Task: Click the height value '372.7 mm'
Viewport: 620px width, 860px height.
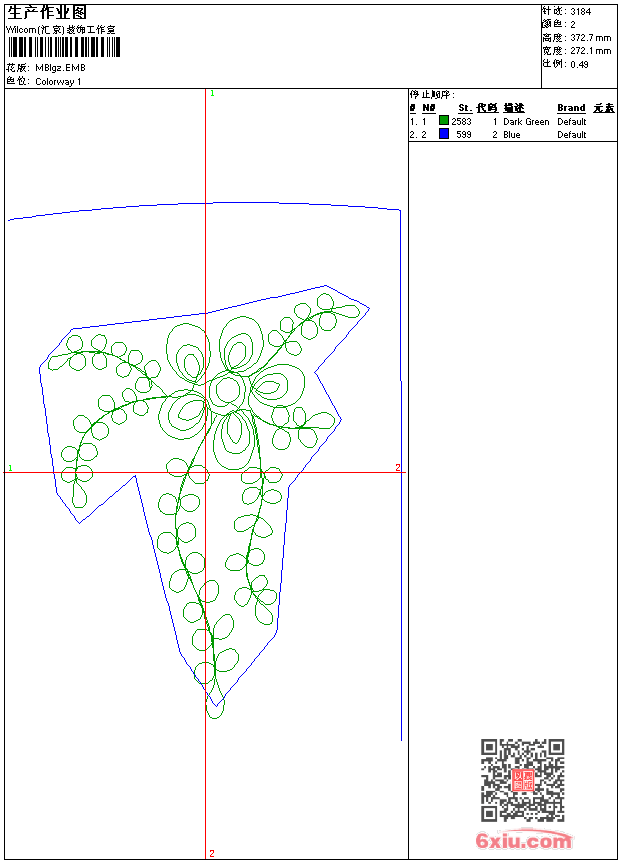Action: click(x=590, y=38)
